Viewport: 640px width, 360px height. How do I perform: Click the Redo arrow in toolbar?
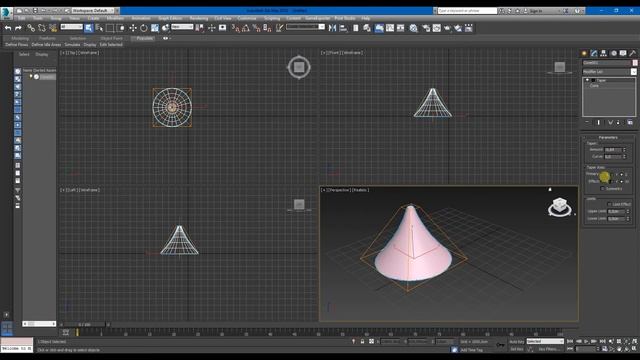point(18,28)
